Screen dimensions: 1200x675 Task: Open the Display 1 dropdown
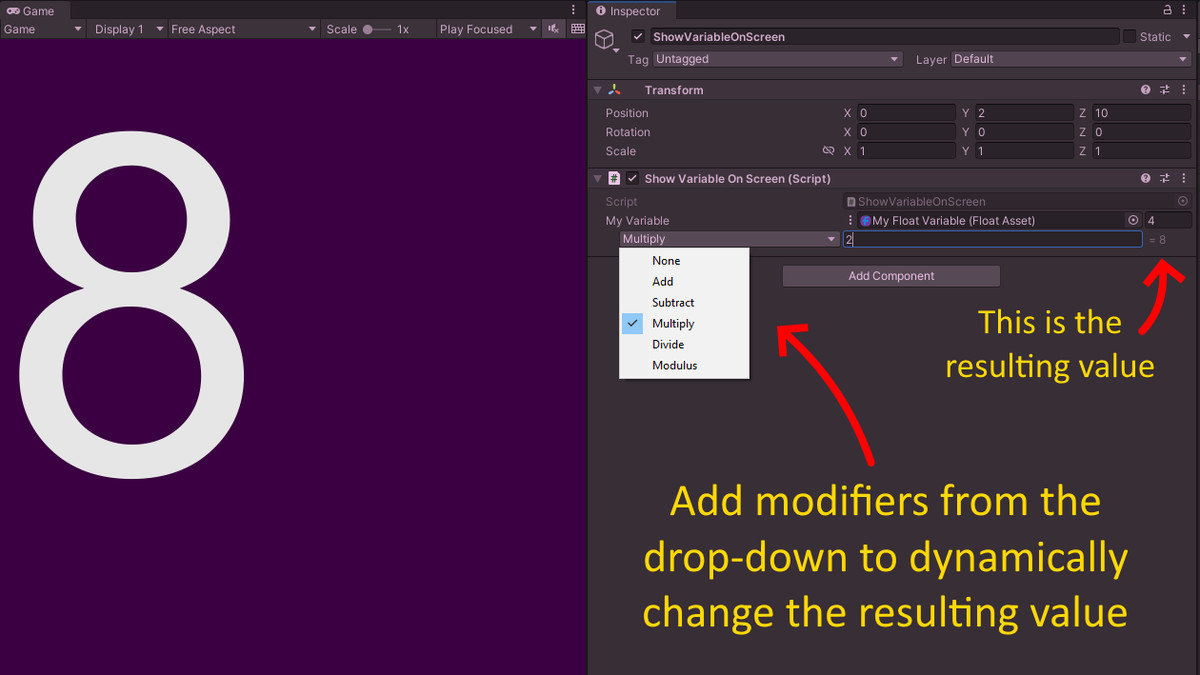point(127,29)
